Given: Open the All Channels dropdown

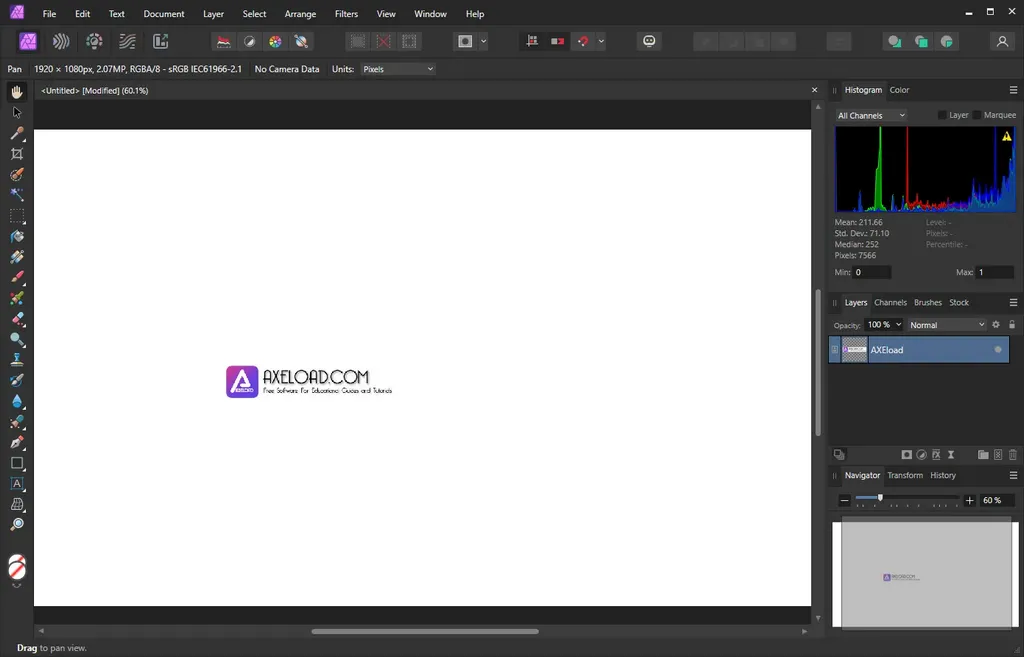Looking at the screenshot, I should (x=871, y=116).
